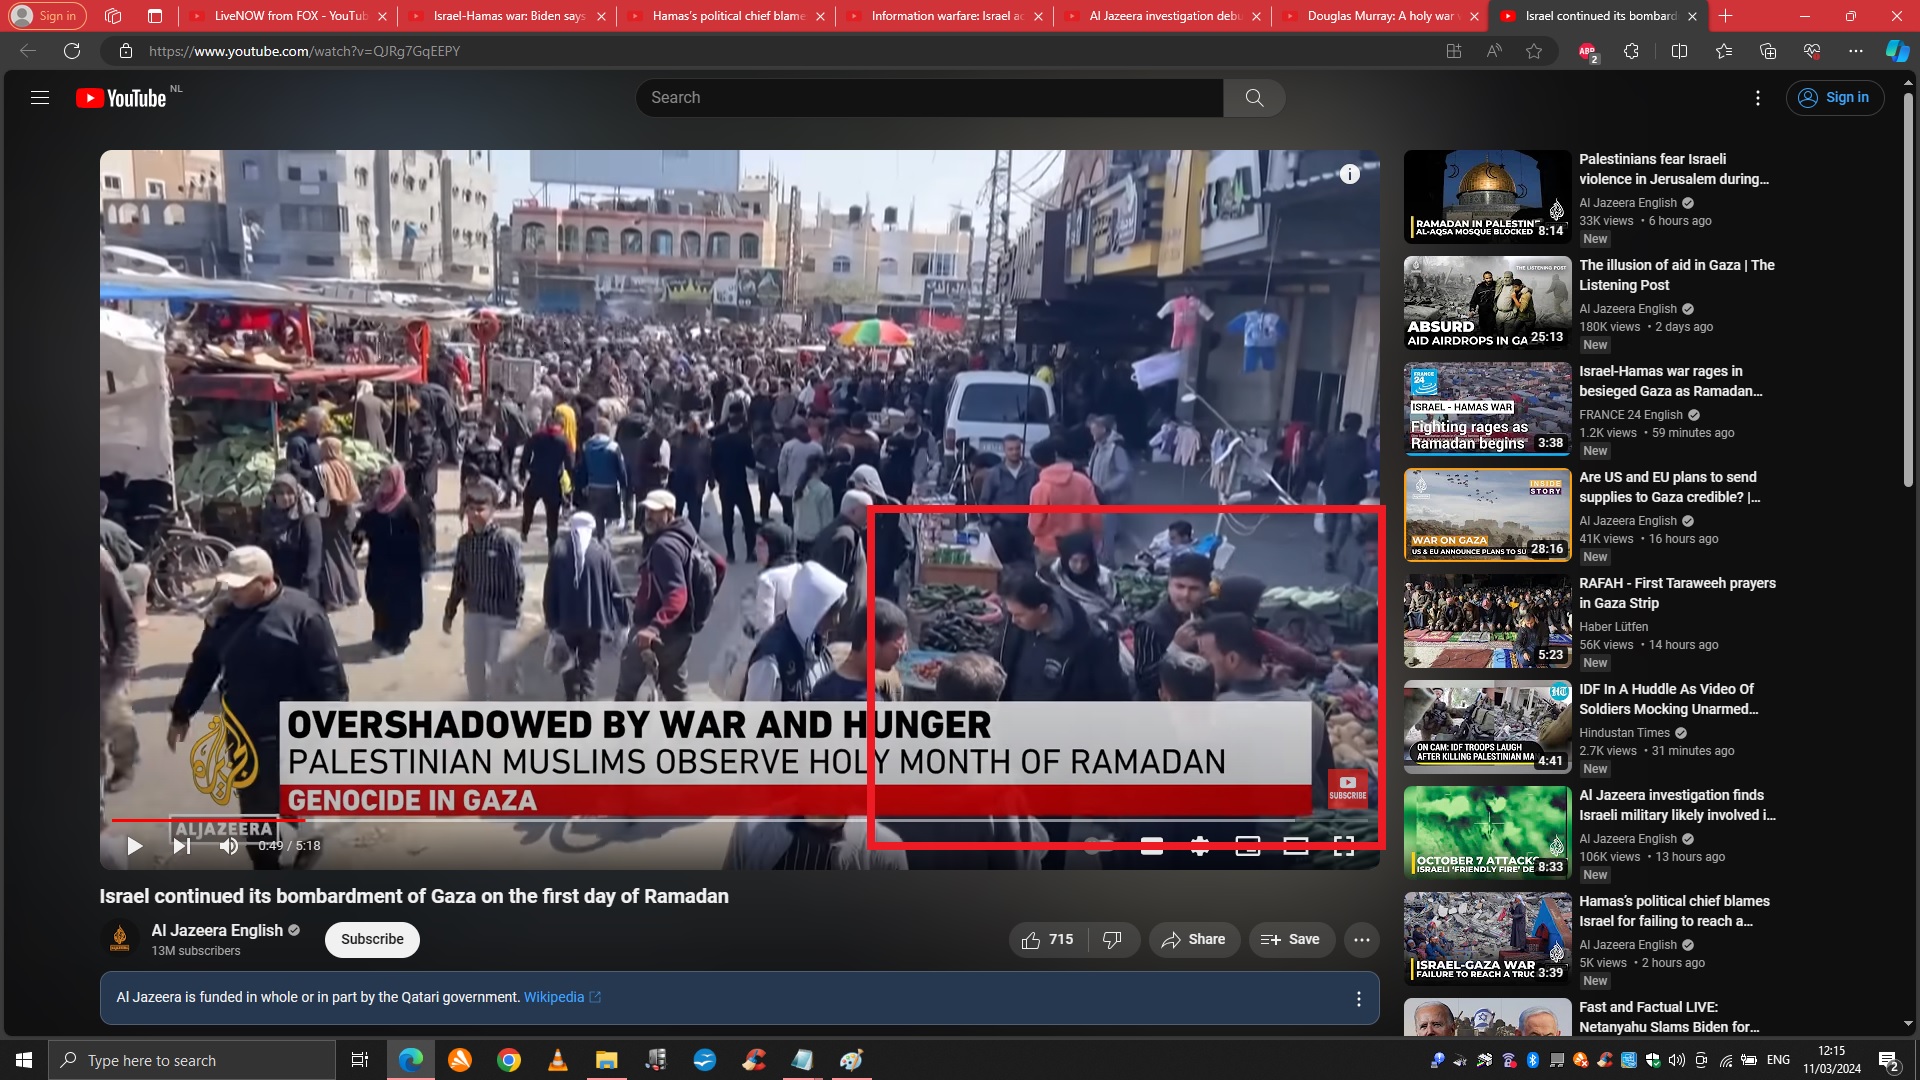Open Adblock Plus extension

click(x=1587, y=52)
